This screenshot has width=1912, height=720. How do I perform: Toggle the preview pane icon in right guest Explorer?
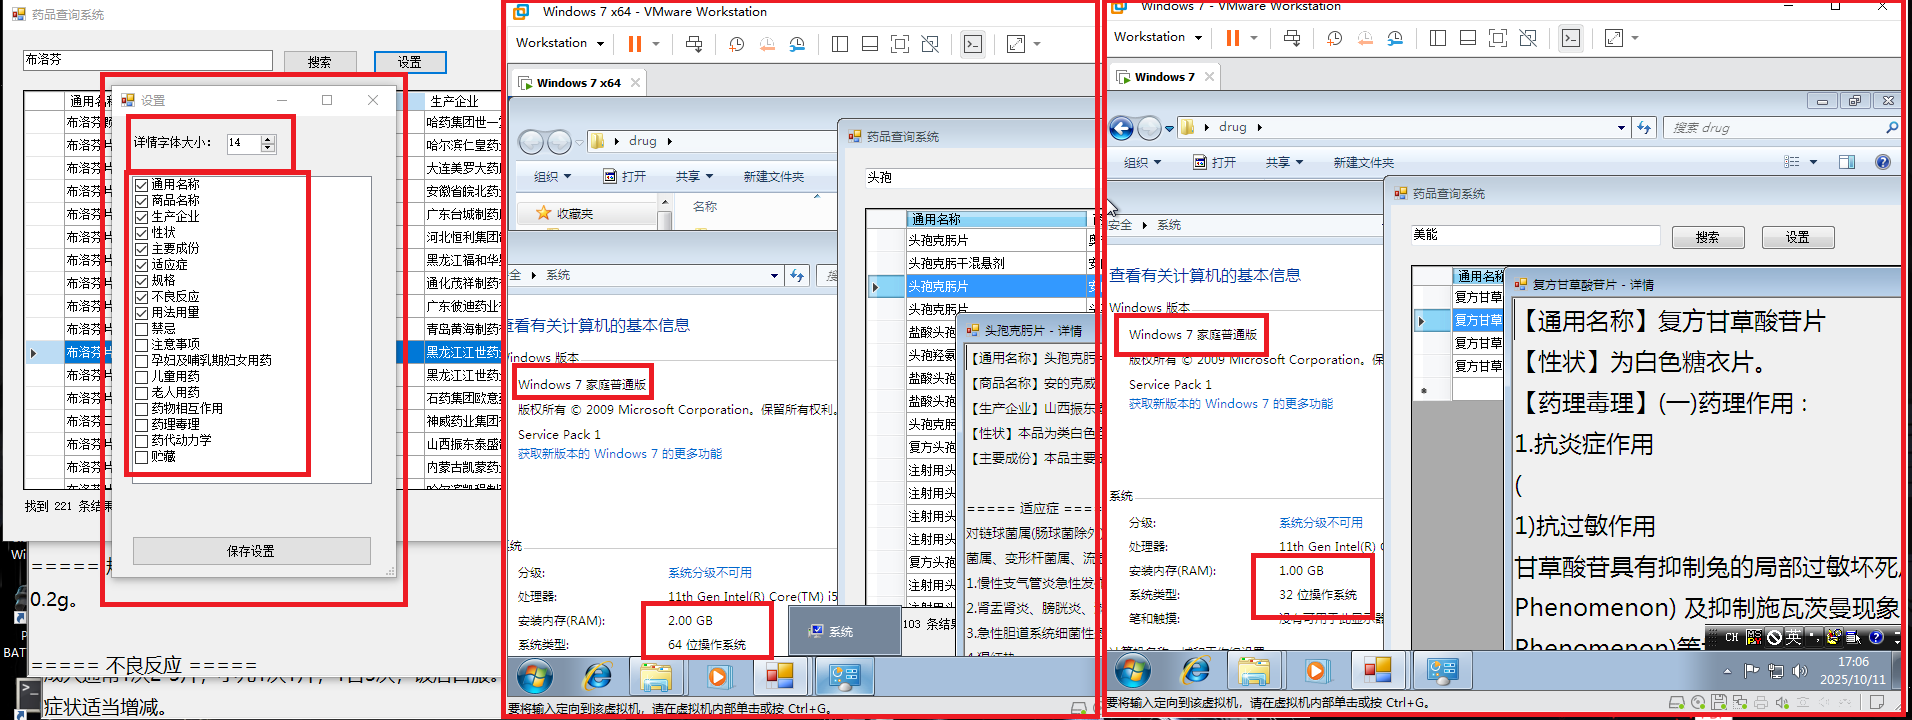coord(1847,162)
